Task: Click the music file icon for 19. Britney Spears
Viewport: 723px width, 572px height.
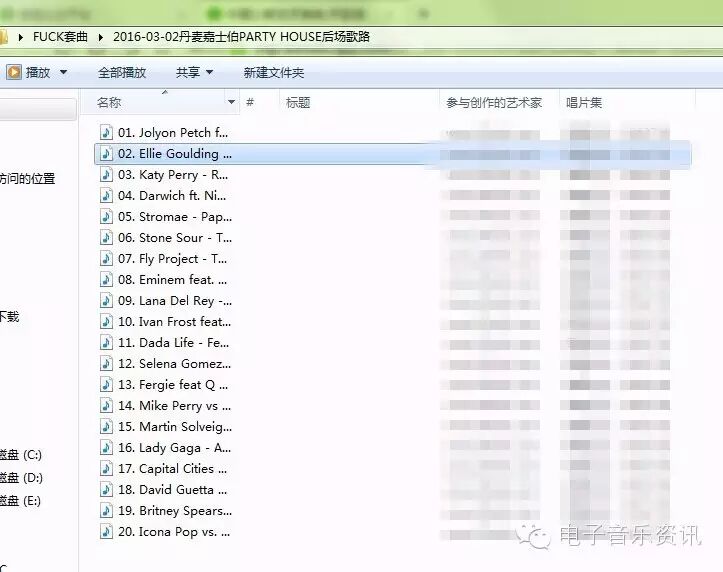Action: tap(107, 511)
